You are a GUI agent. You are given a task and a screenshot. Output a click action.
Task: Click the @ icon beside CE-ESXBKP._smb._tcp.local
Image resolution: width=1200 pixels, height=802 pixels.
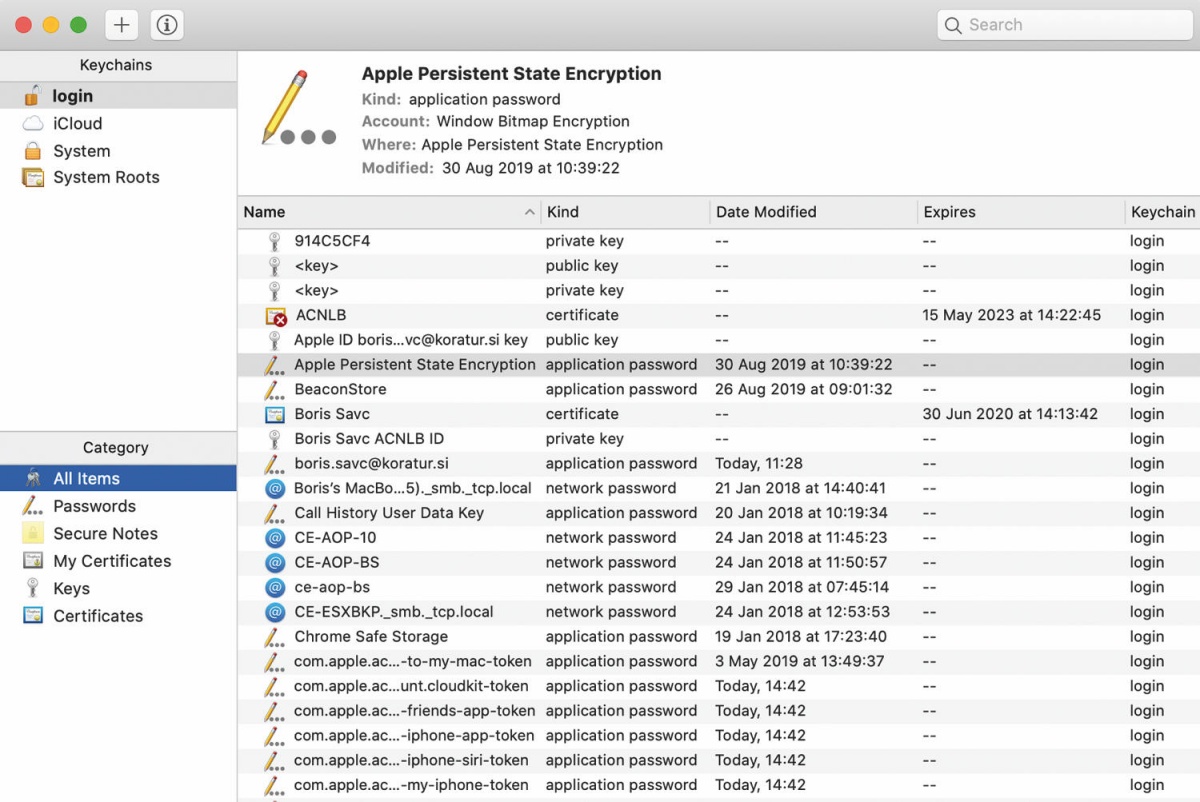coord(275,612)
